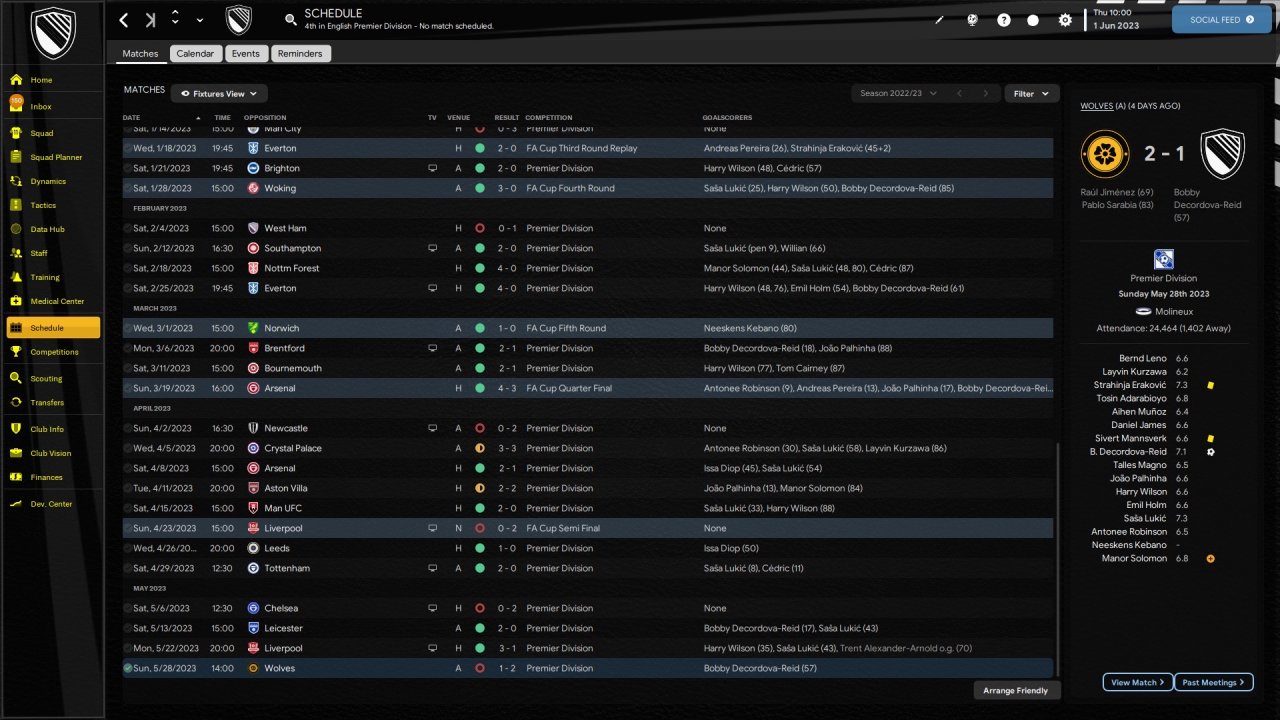1280x720 pixels.
Task: Open the help question mark icon
Action: click(1004, 20)
